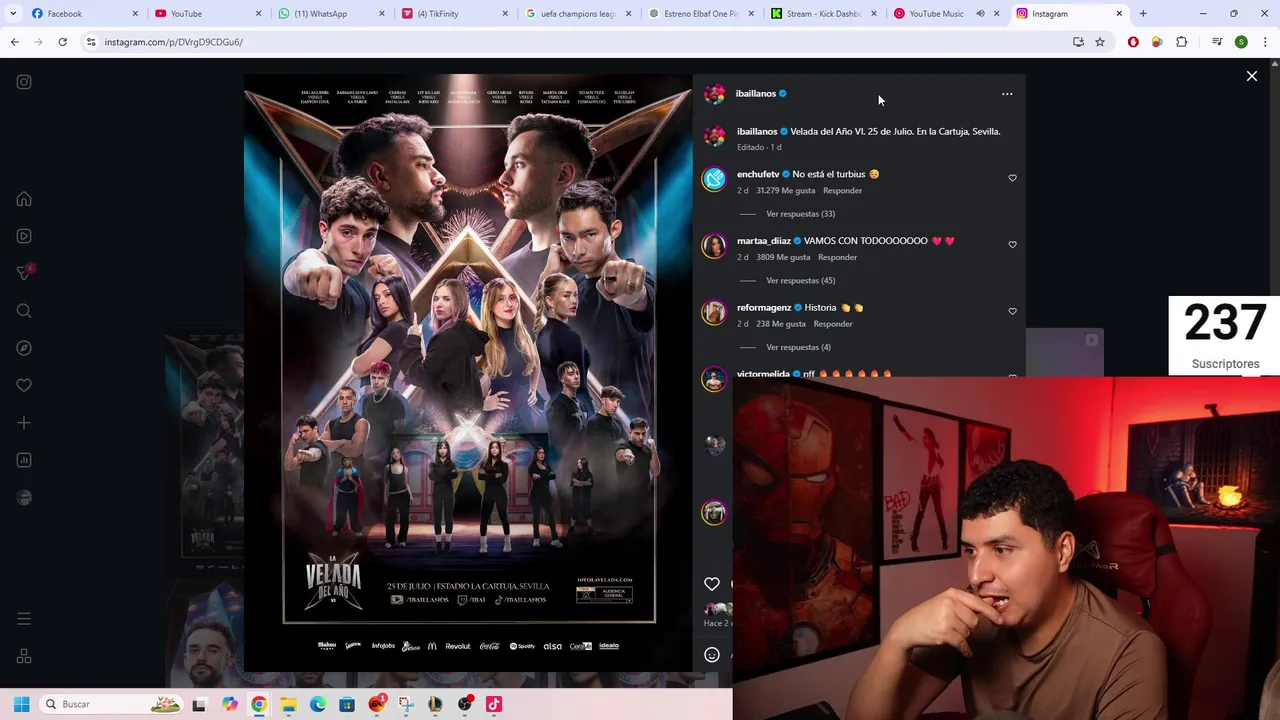Reply to martaa_diiaz comment
Image resolution: width=1280 pixels, height=720 pixels.
tap(837, 258)
